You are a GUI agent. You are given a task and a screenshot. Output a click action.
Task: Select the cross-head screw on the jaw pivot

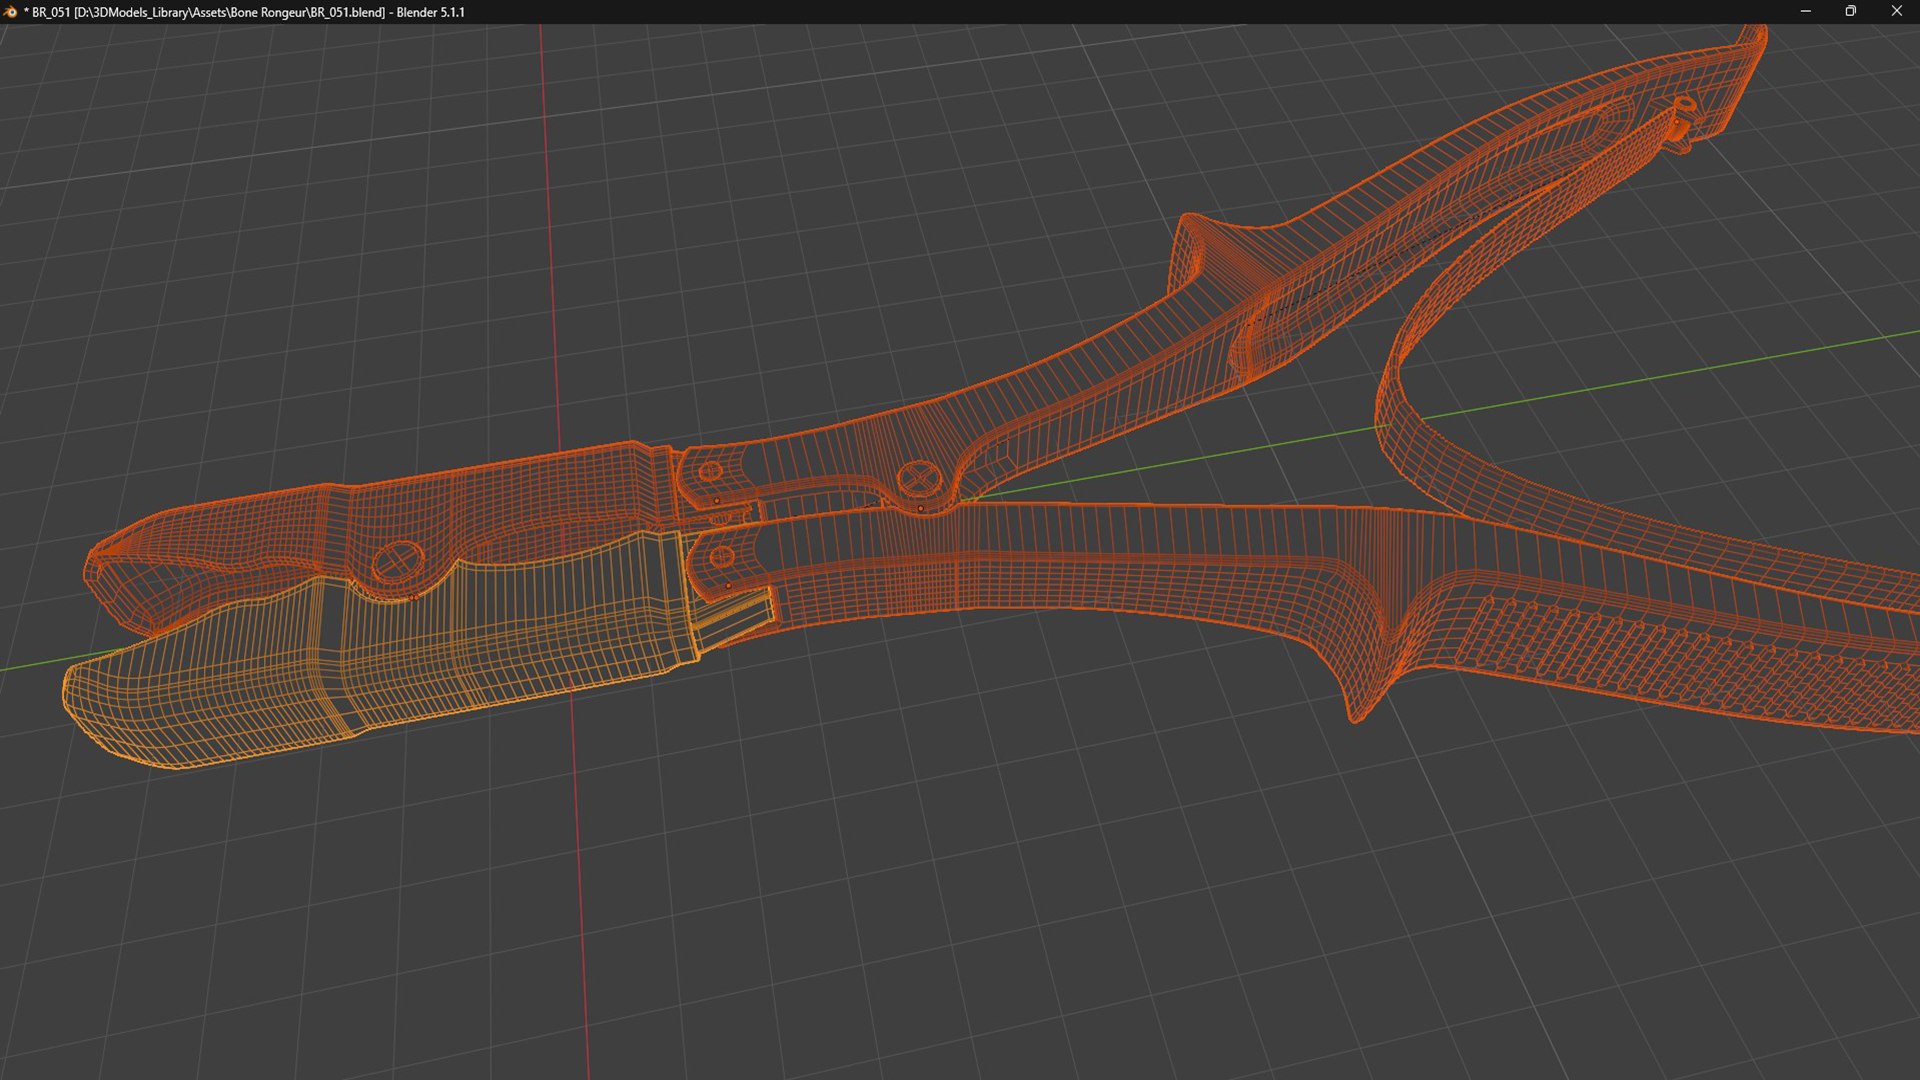tap(397, 562)
